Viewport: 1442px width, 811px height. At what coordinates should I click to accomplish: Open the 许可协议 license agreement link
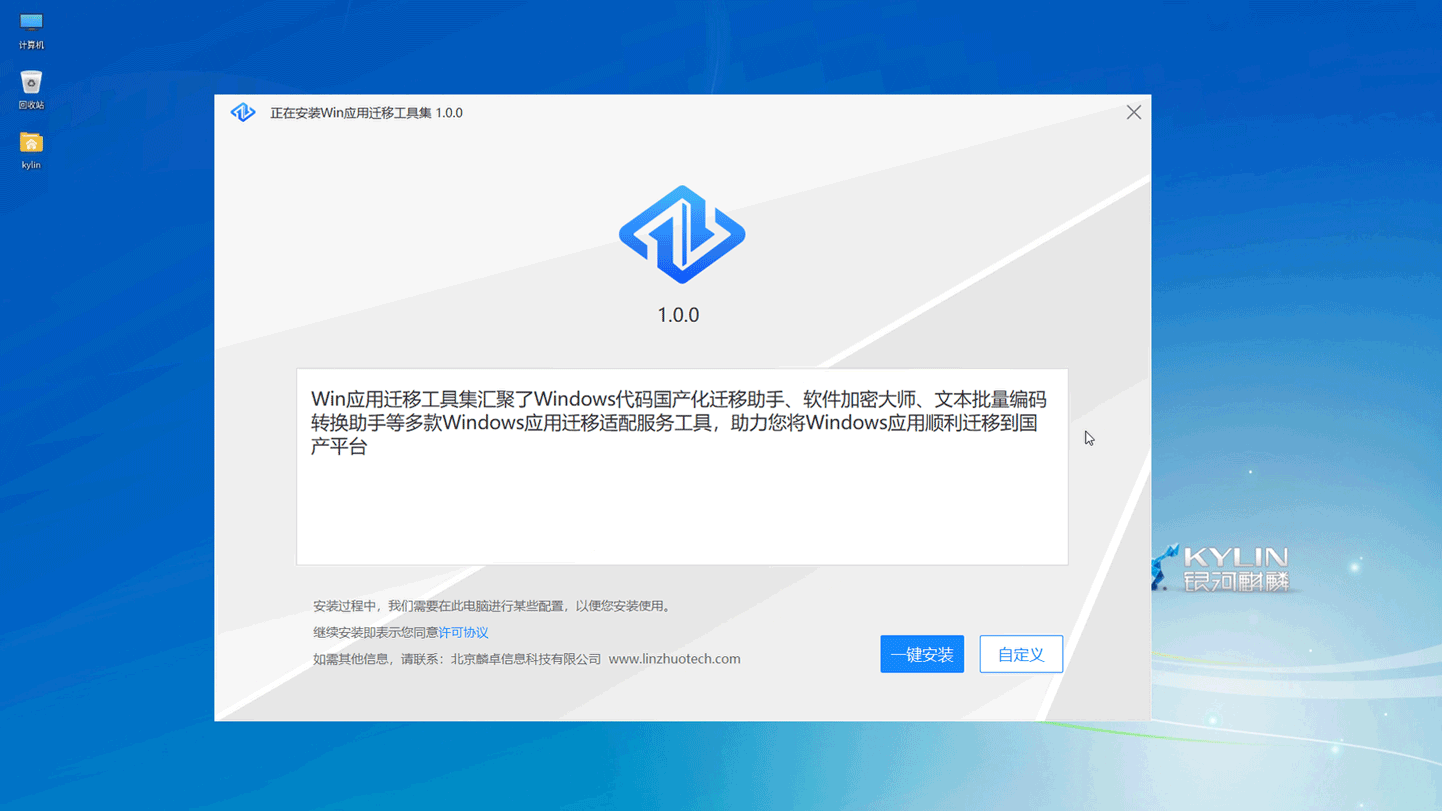tap(463, 632)
